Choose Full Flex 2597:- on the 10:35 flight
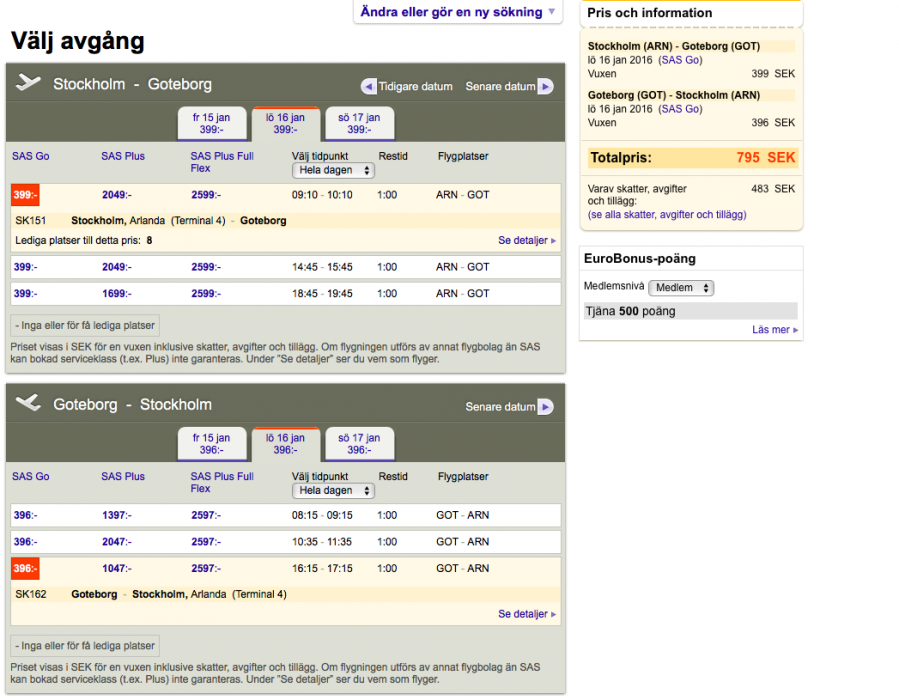 click(206, 542)
